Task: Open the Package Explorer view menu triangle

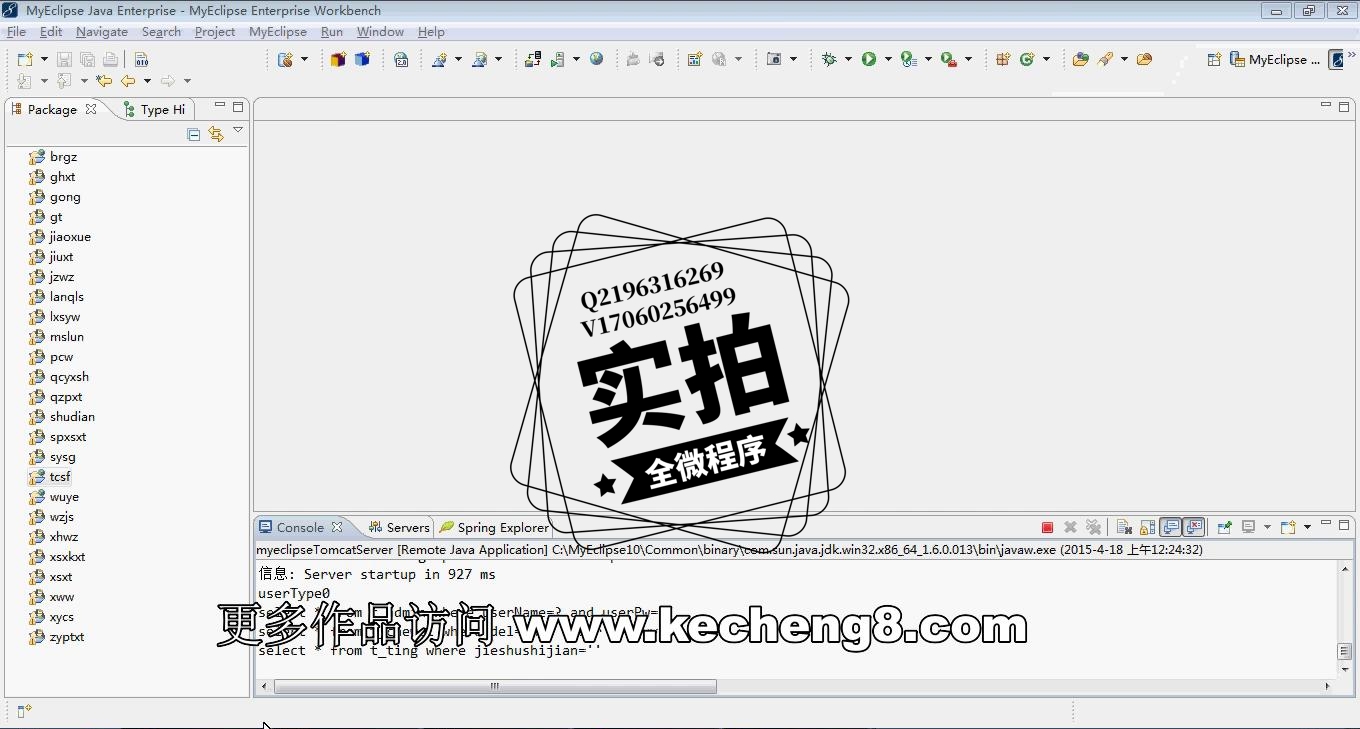Action: (238, 131)
